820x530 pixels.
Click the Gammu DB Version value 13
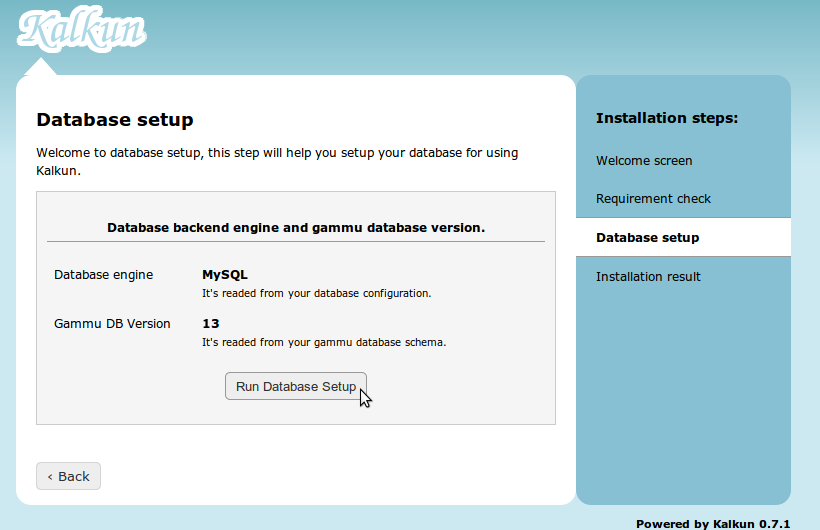click(x=211, y=323)
